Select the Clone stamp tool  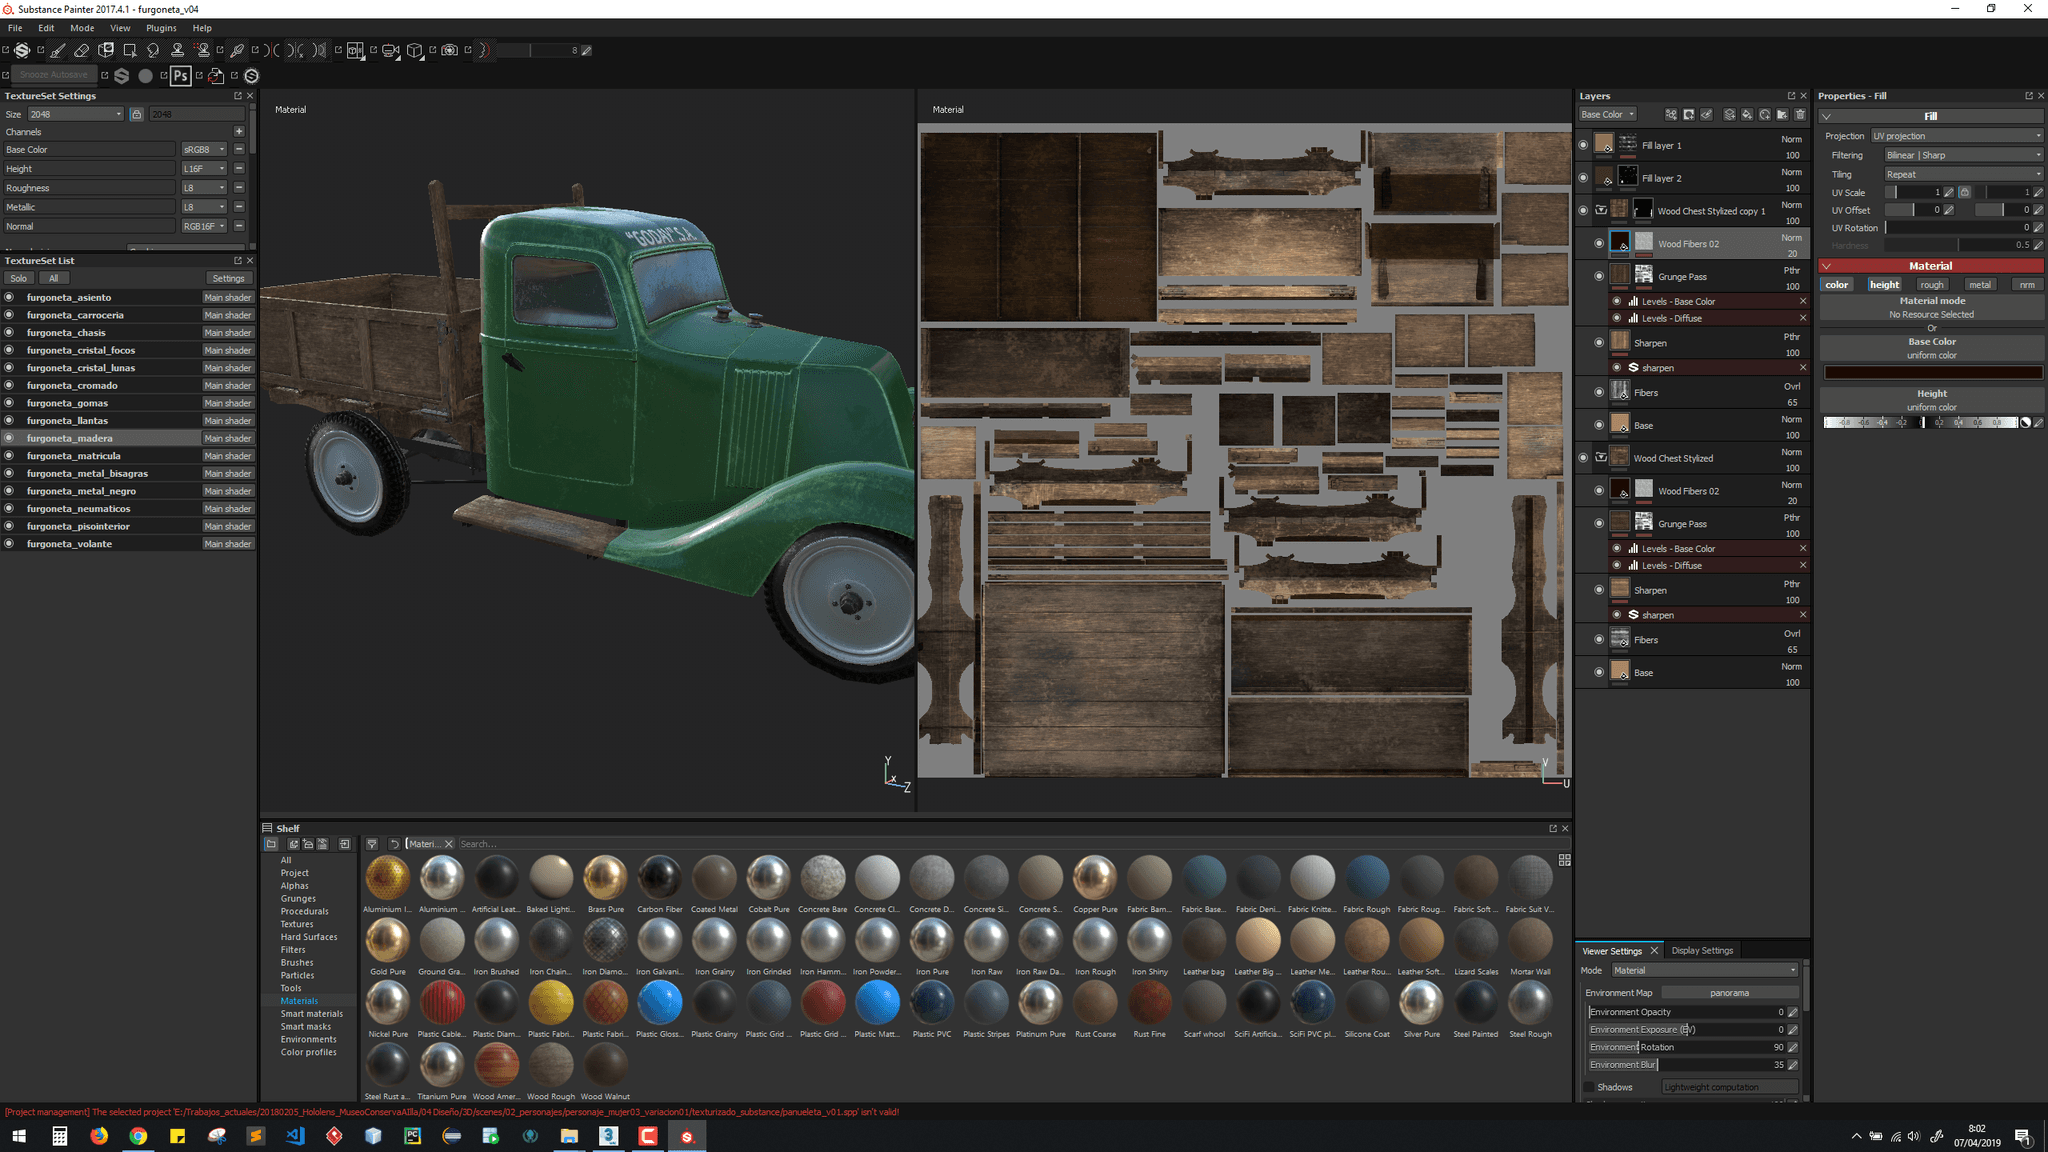(178, 50)
